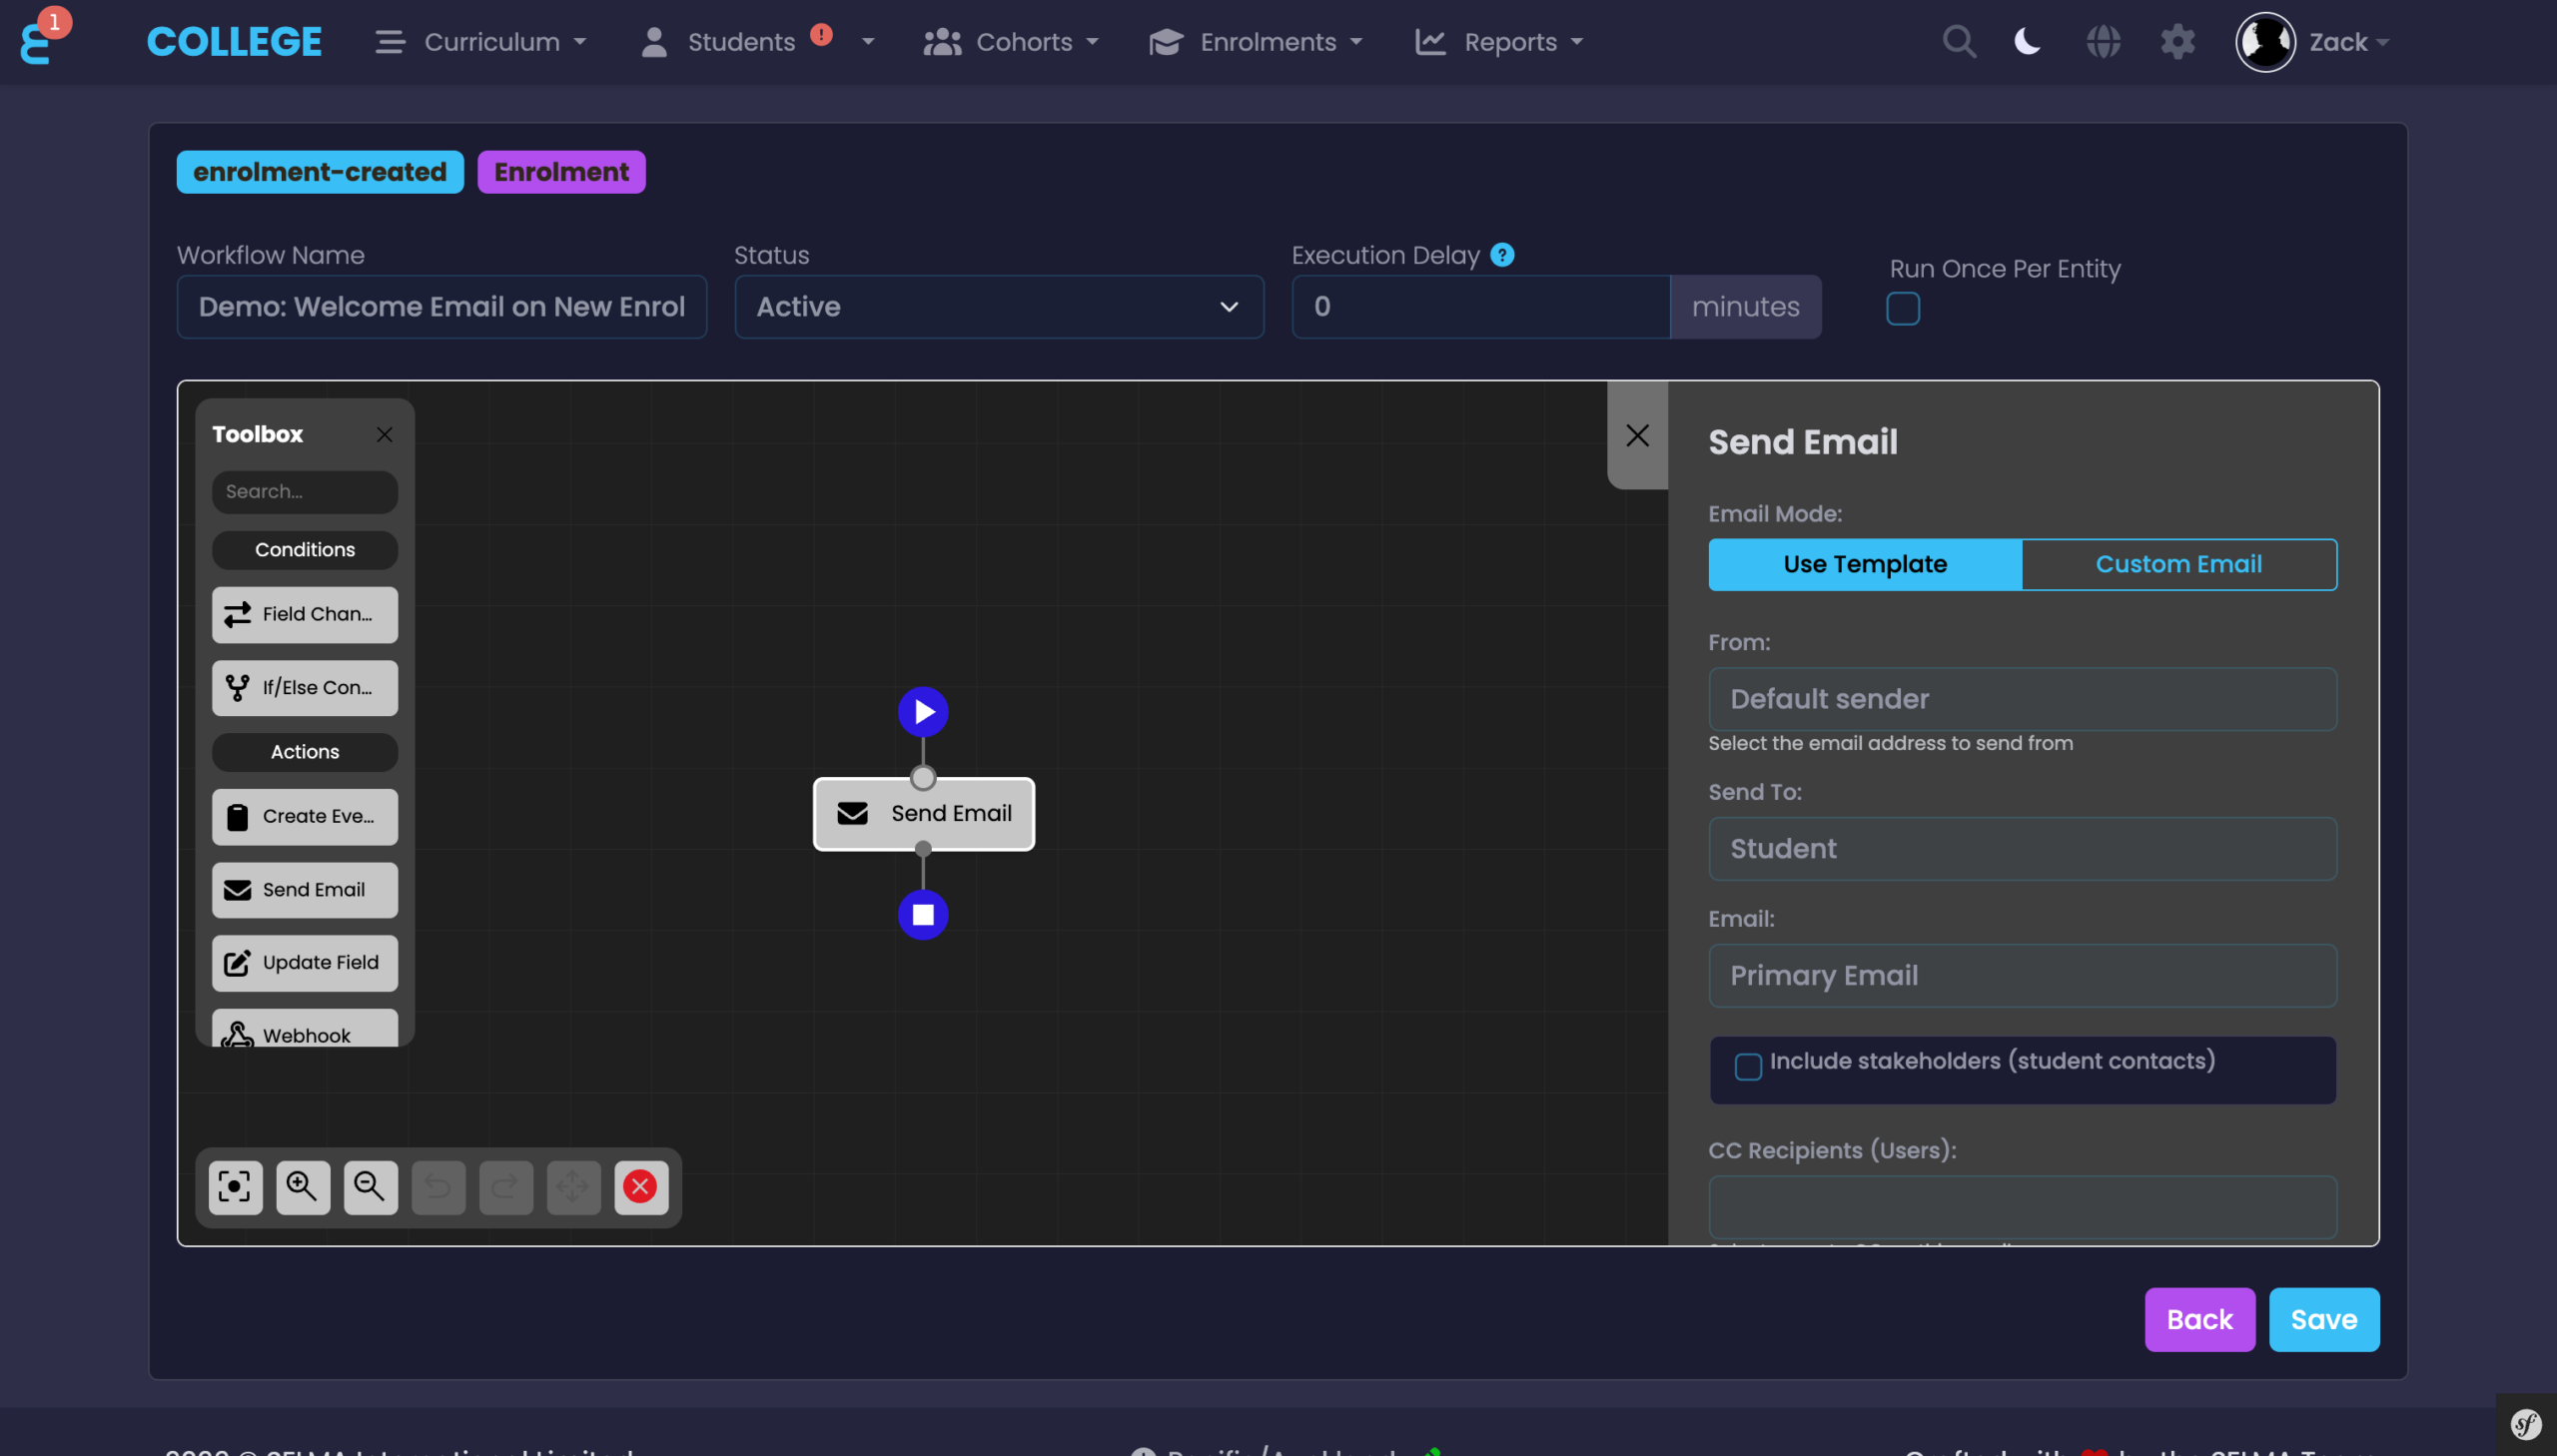This screenshot has height=1456, width=2557.
Task: Click the globe language icon
Action: 2103,42
